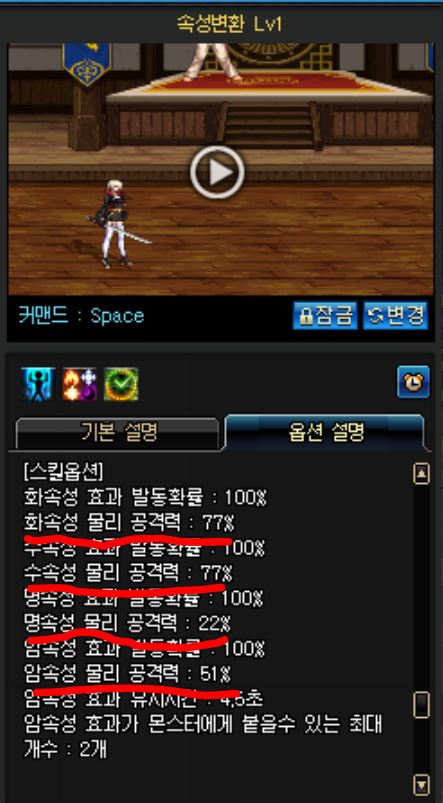
Task: Click the 변경 change button
Action: pos(395,315)
